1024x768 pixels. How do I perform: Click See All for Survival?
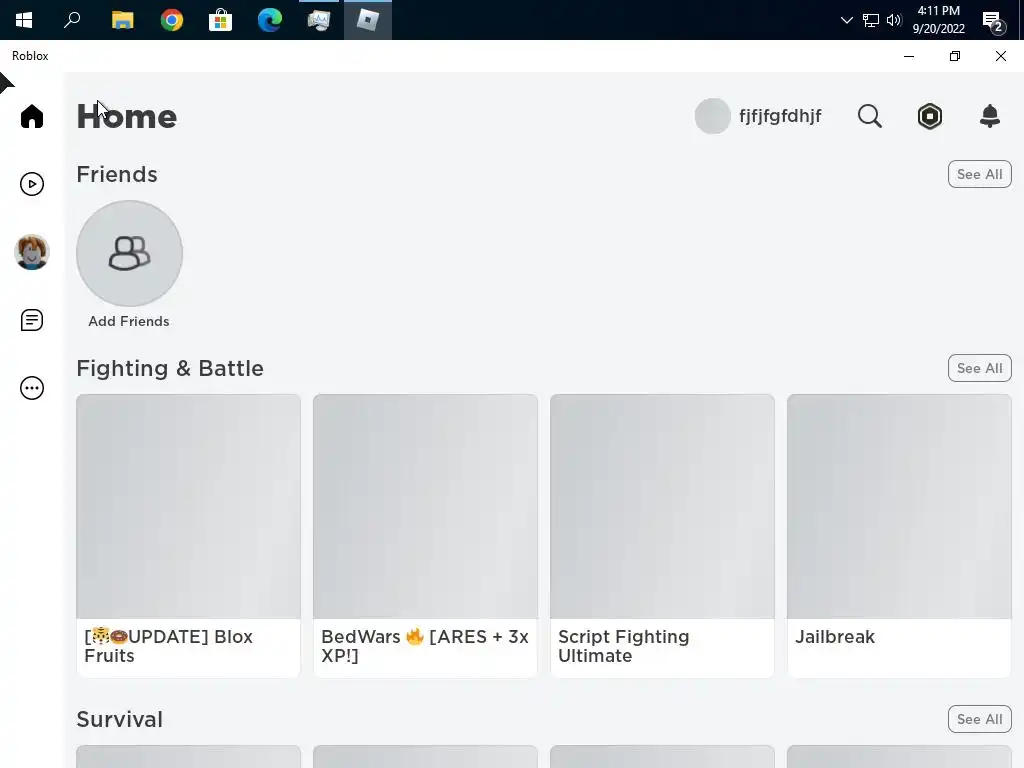(x=979, y=719)
